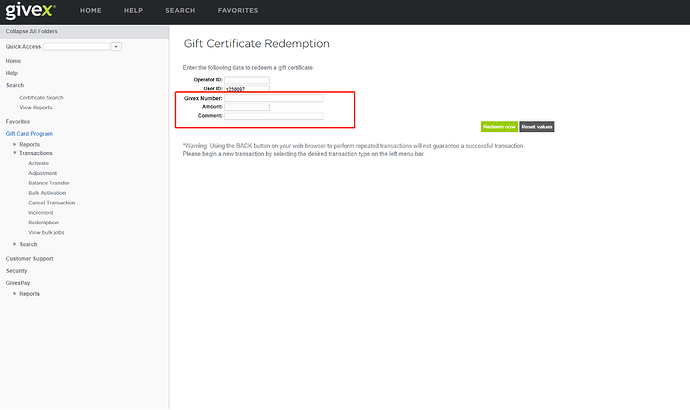The height and width of the screenshot is (410, 690).
Task: Focus the Comment input field
Action: 274,116
